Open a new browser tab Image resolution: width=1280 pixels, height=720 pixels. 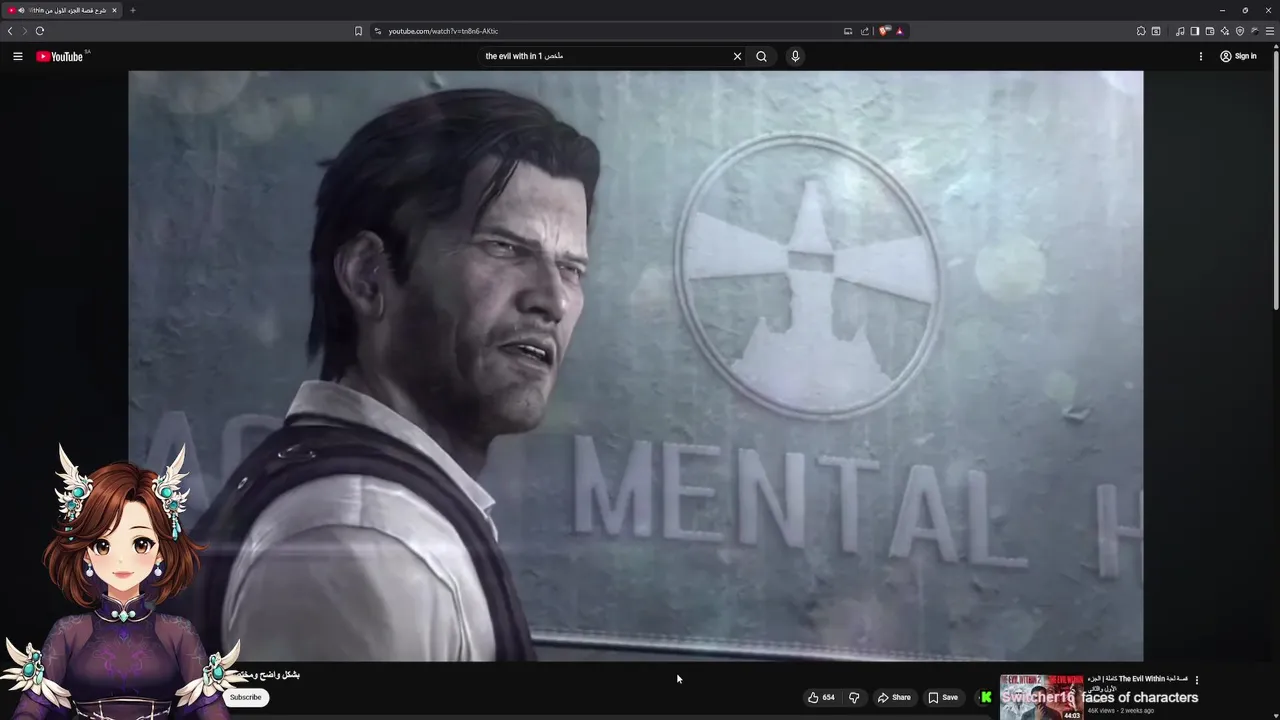pyautogui.click(x=132, y=10)
